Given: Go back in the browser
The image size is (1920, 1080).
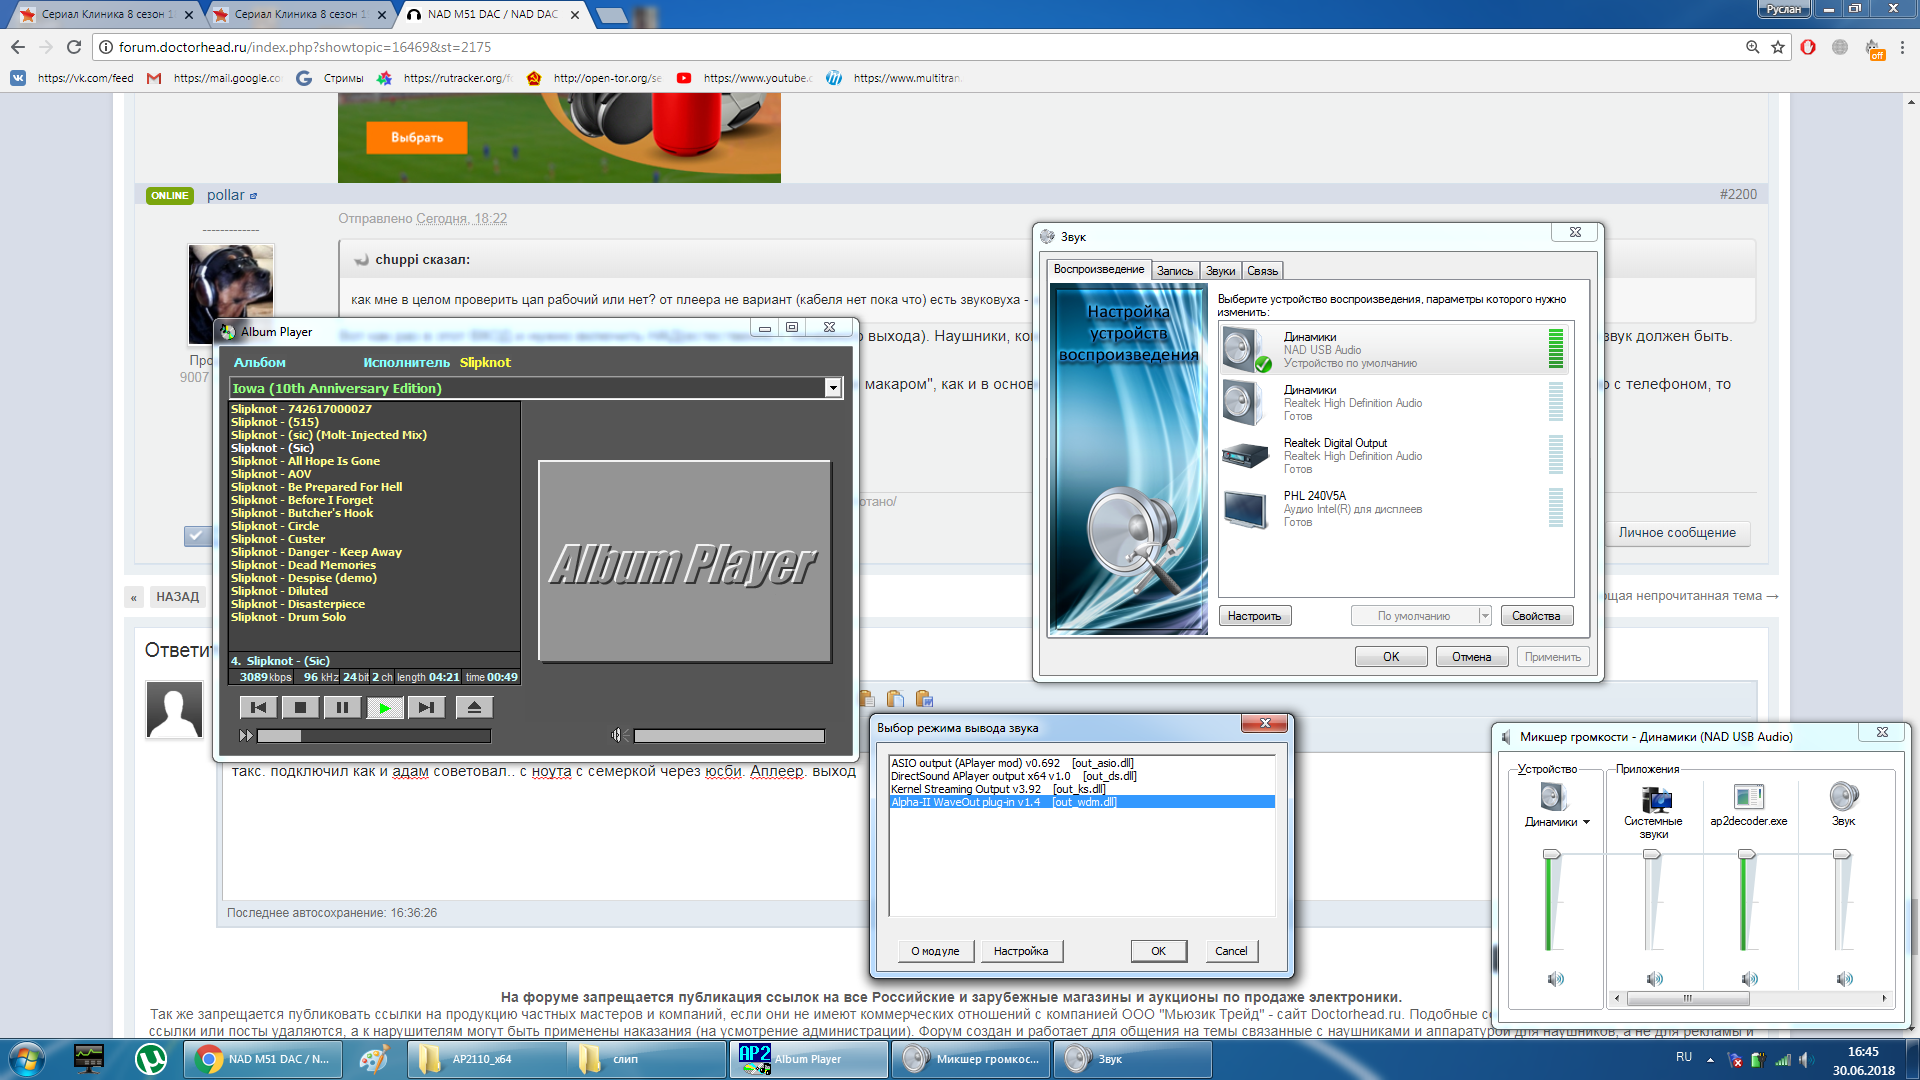Looking at the screenshot, I should [18, 47].
